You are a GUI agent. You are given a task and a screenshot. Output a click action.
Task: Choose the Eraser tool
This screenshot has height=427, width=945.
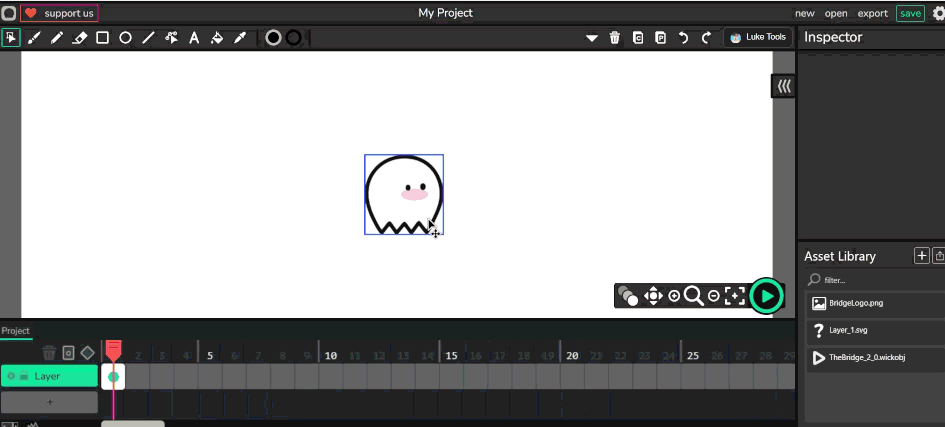(x=80, y=38)
